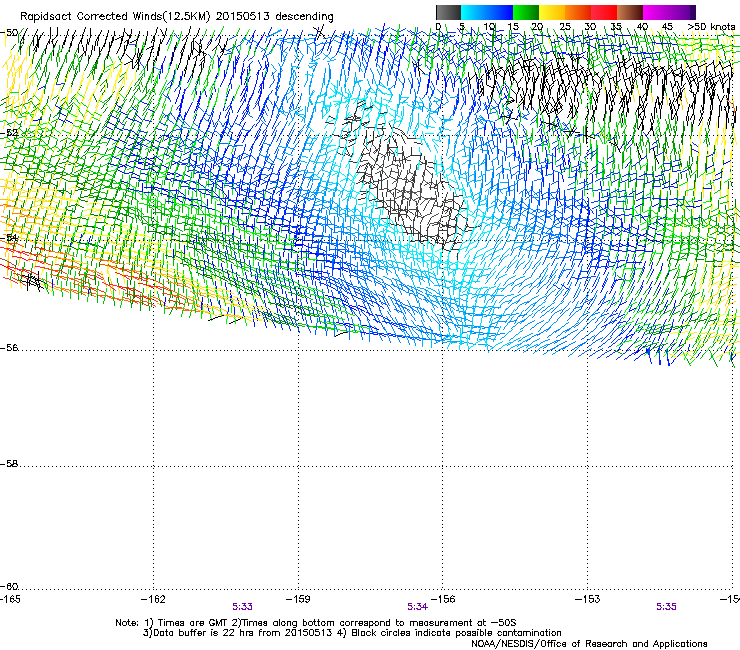This screenshot has height=650, width=740.
Task: Click the latitude label "-60"
Action: 9,586
